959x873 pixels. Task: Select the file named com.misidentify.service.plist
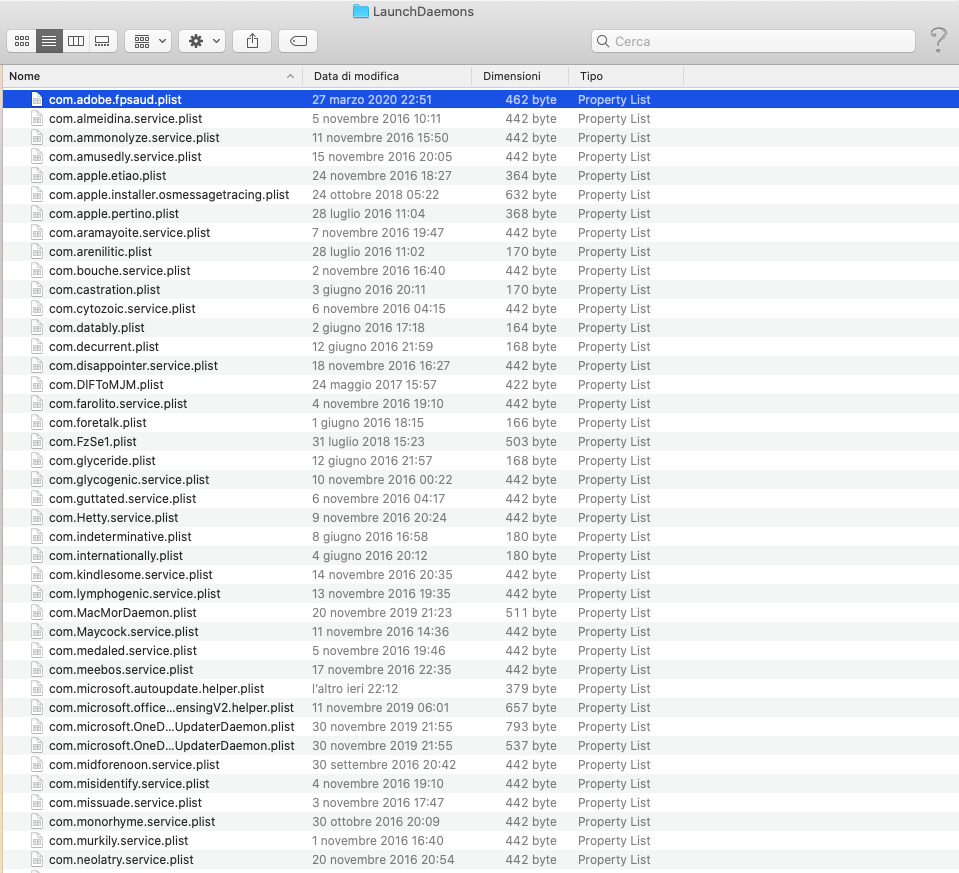(128, 782)
